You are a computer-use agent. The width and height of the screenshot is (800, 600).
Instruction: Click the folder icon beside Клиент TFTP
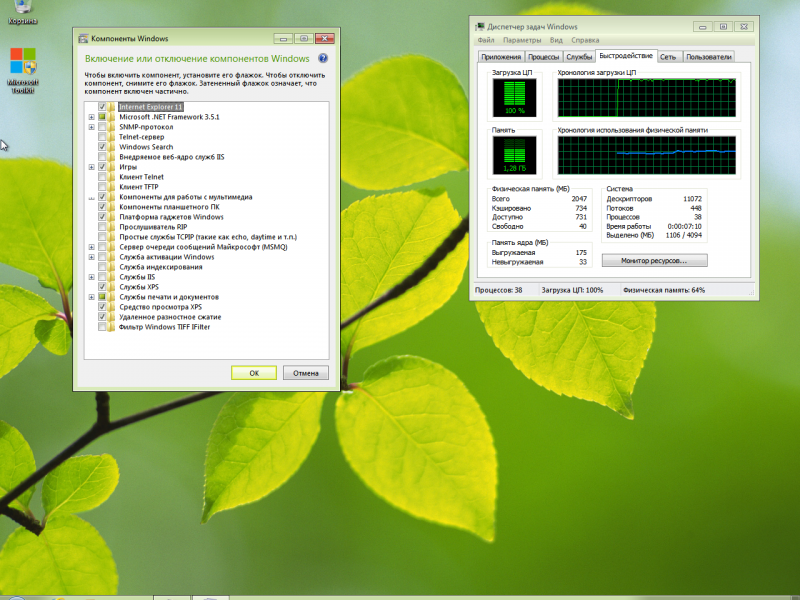[x=111, y=187]
